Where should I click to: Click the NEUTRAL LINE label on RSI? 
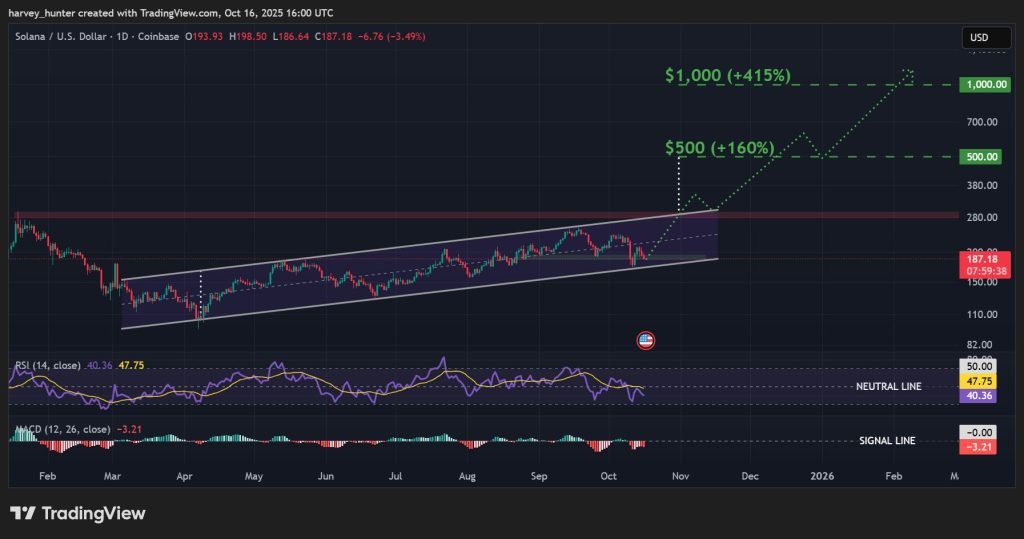pyautogui.click(x=889, y=386)
